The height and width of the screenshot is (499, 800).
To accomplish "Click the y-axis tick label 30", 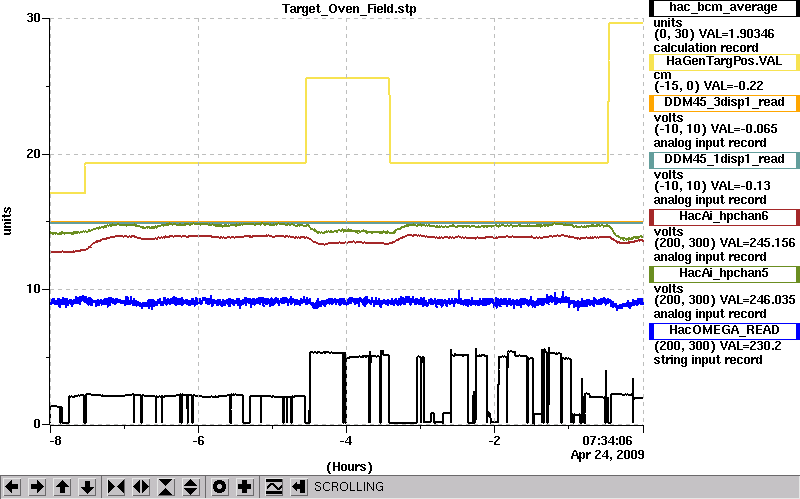I will click(x=34, y=18).
